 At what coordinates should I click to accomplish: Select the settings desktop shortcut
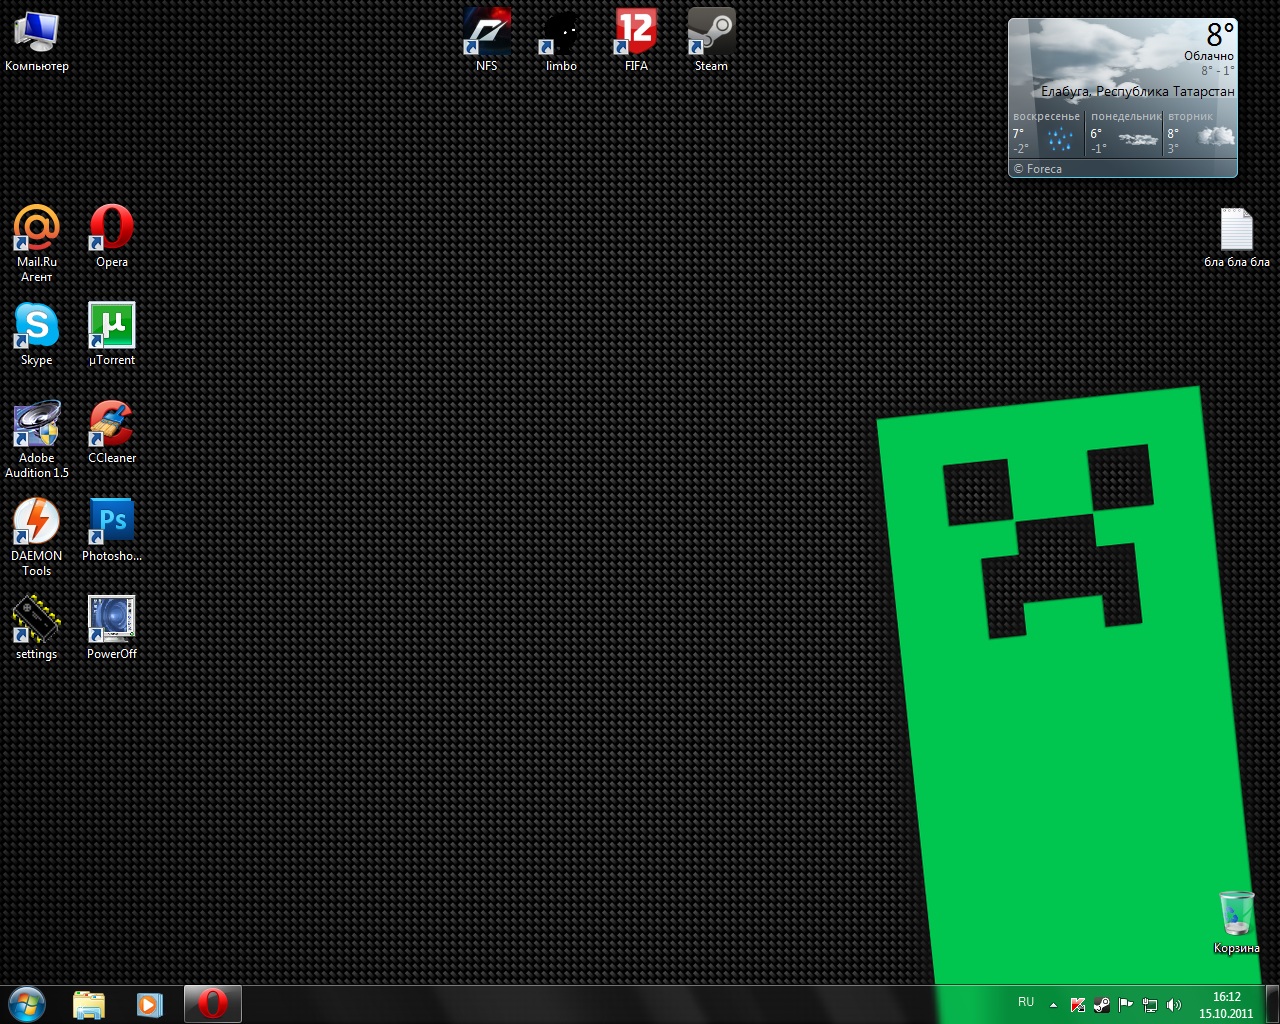37,630
